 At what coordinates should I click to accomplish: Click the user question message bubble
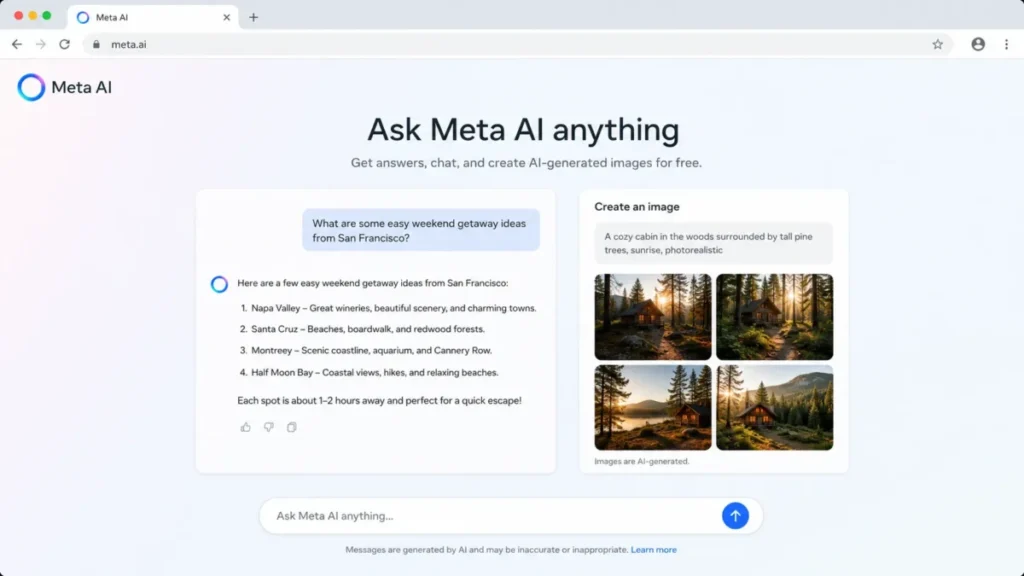(421, 230)
